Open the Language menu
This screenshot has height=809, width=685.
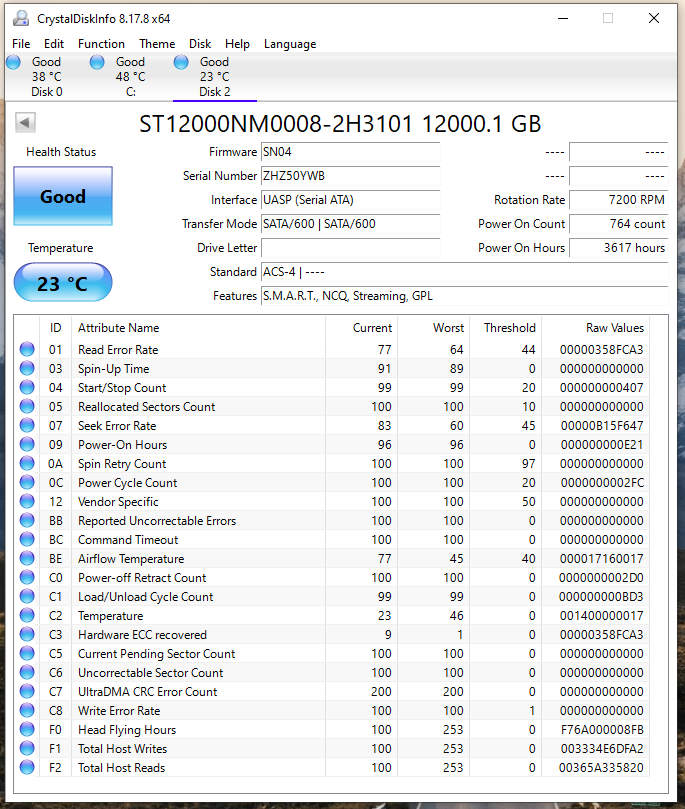point(289,44)
